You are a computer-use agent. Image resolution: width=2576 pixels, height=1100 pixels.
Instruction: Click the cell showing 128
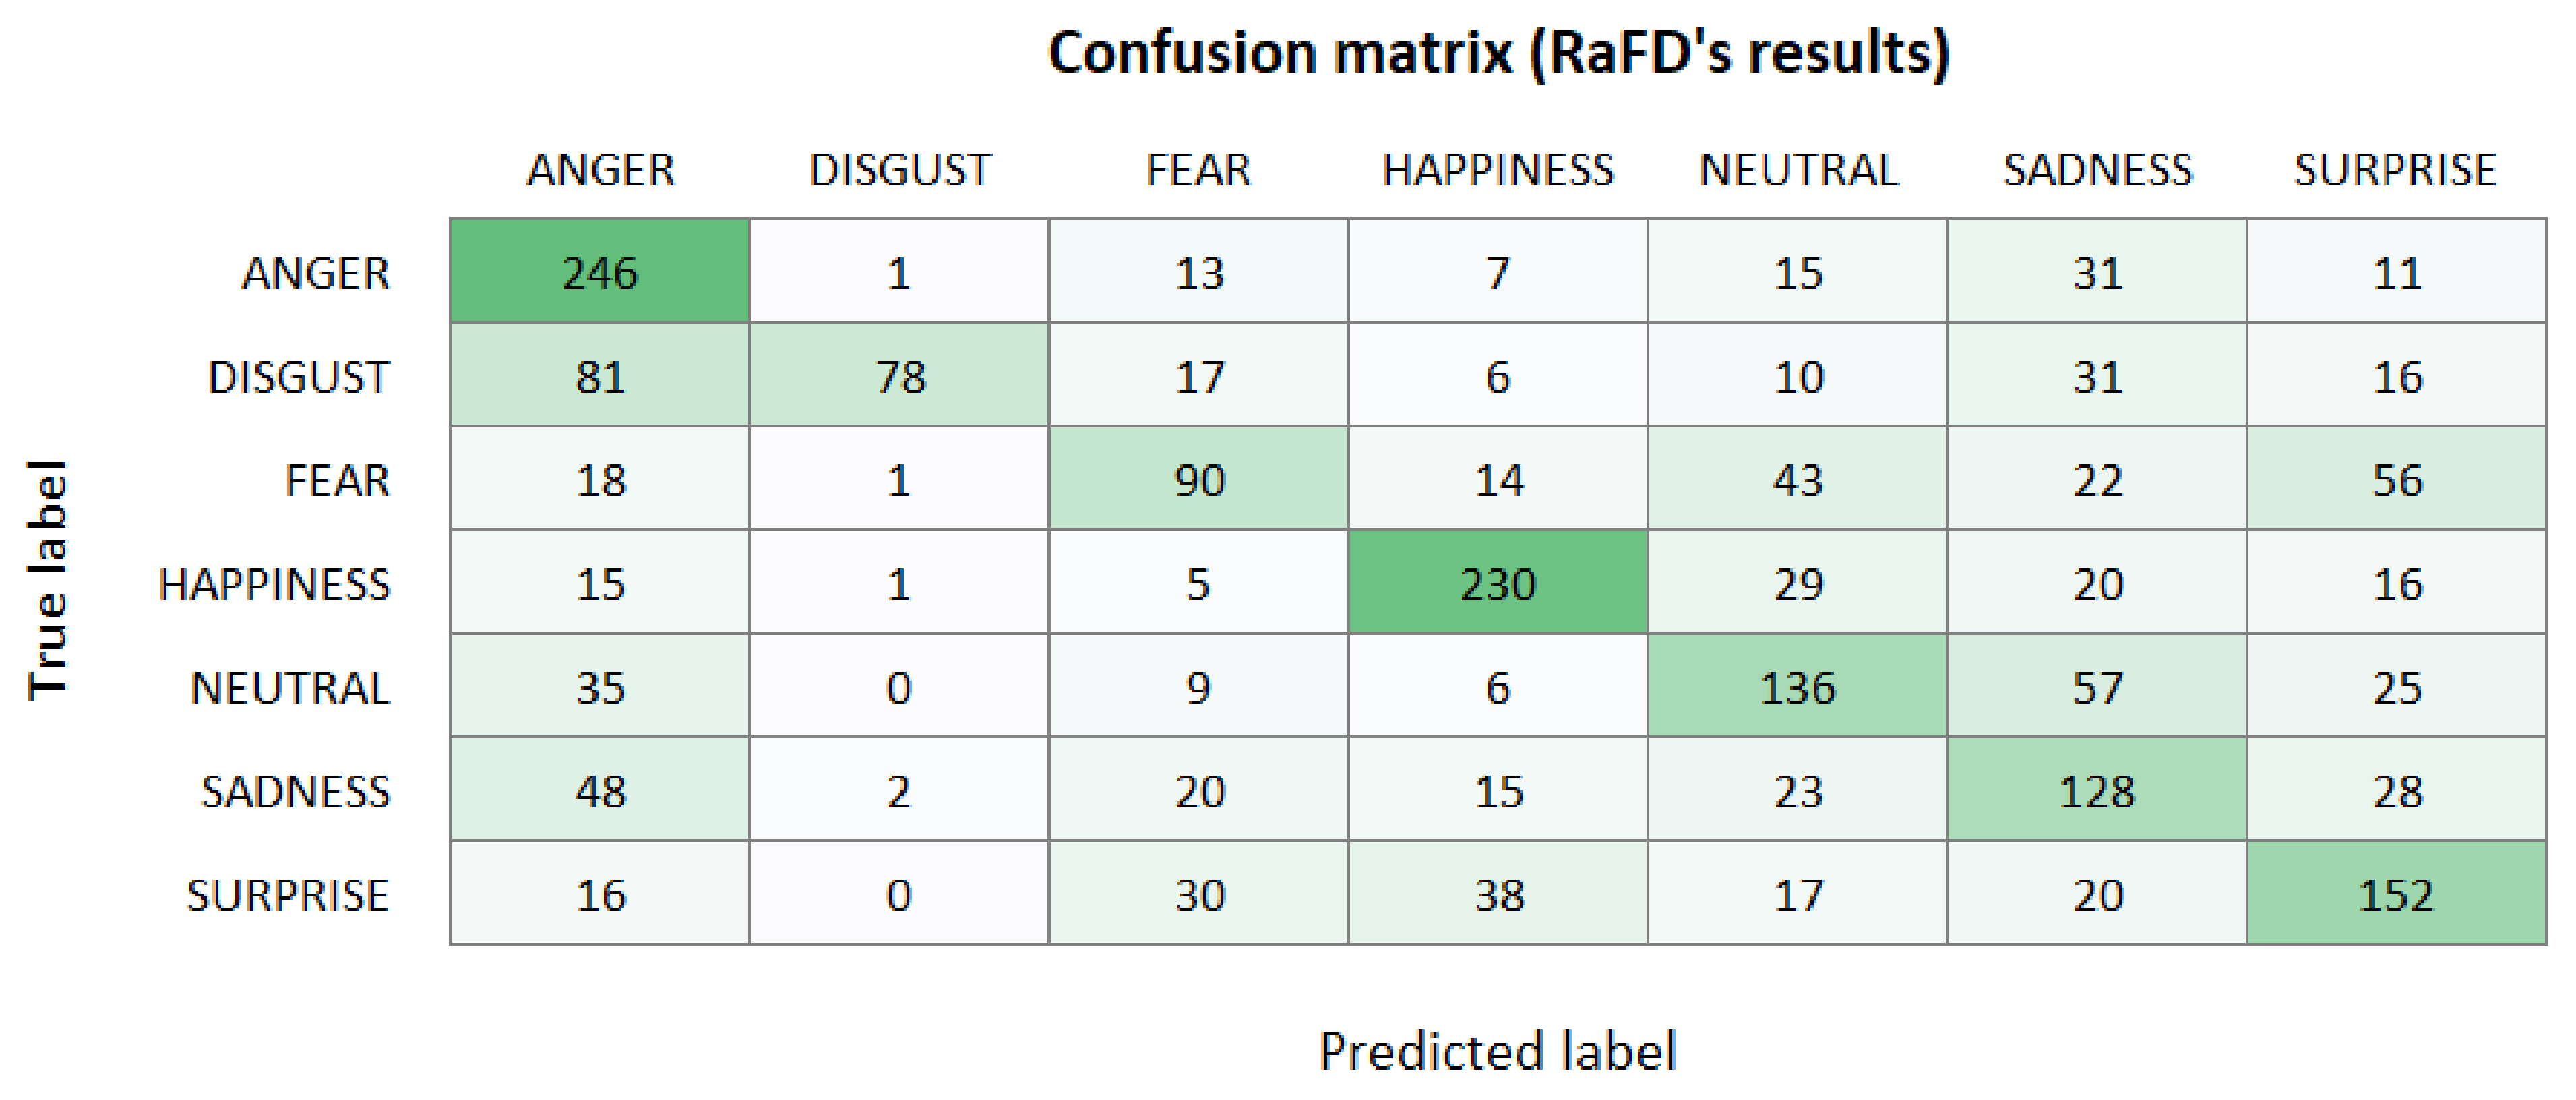coord(2097,791)
